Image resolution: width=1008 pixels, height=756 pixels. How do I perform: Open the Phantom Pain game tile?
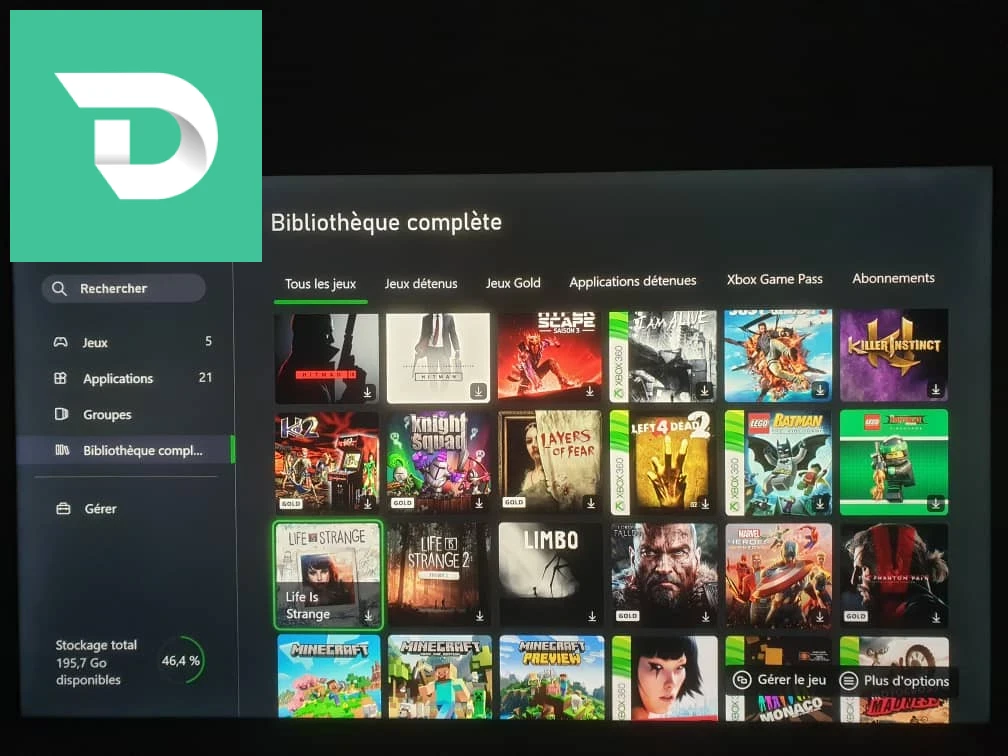tap(894, 575)
